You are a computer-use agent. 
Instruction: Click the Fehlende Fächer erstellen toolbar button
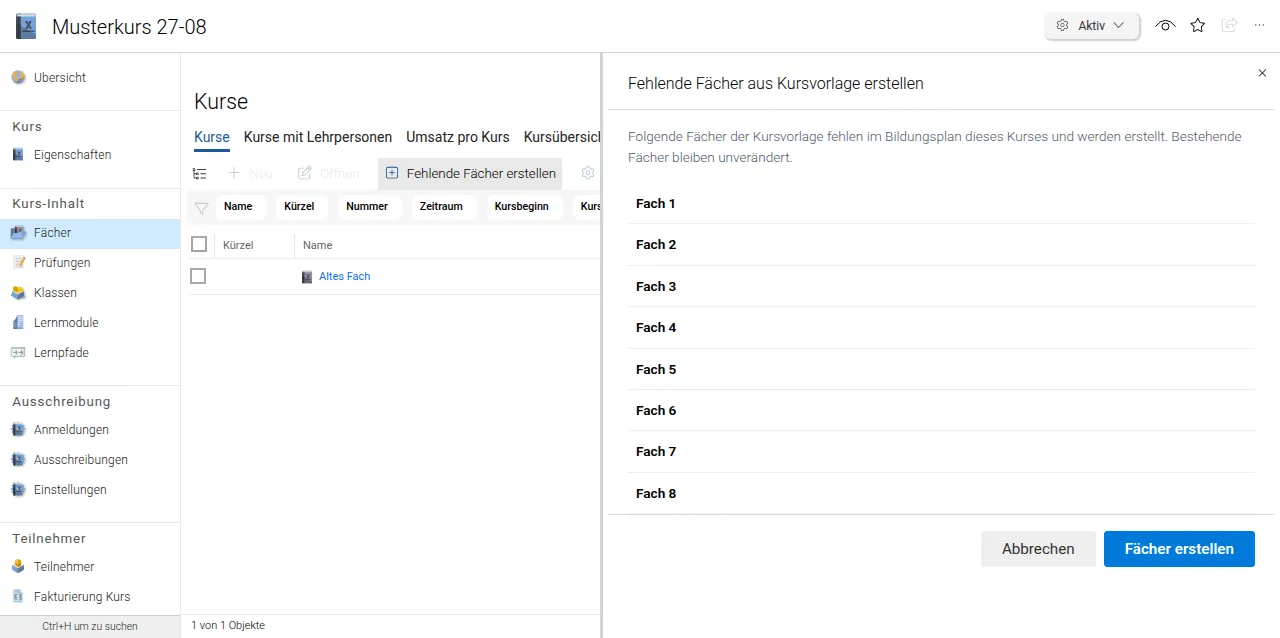click(470, 173)
